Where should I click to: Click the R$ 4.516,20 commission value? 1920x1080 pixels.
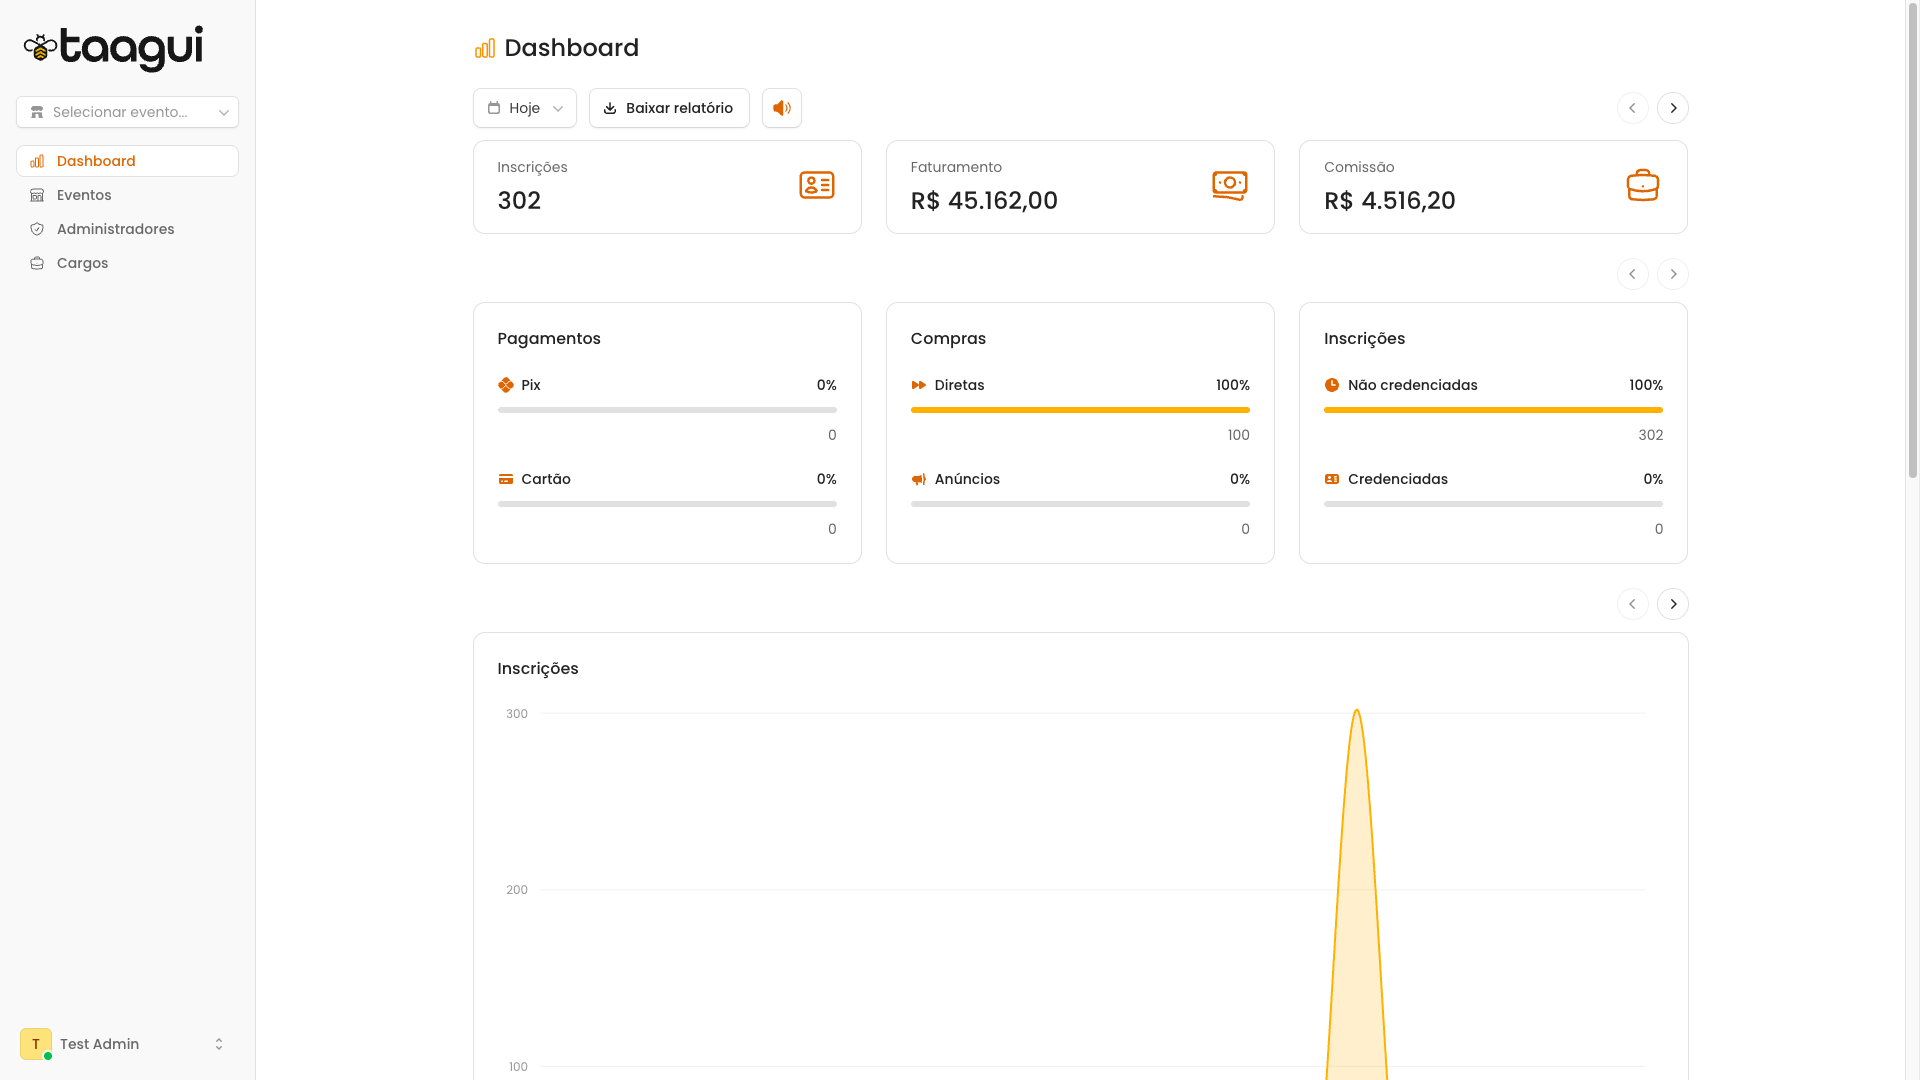tap(1390, 201)
